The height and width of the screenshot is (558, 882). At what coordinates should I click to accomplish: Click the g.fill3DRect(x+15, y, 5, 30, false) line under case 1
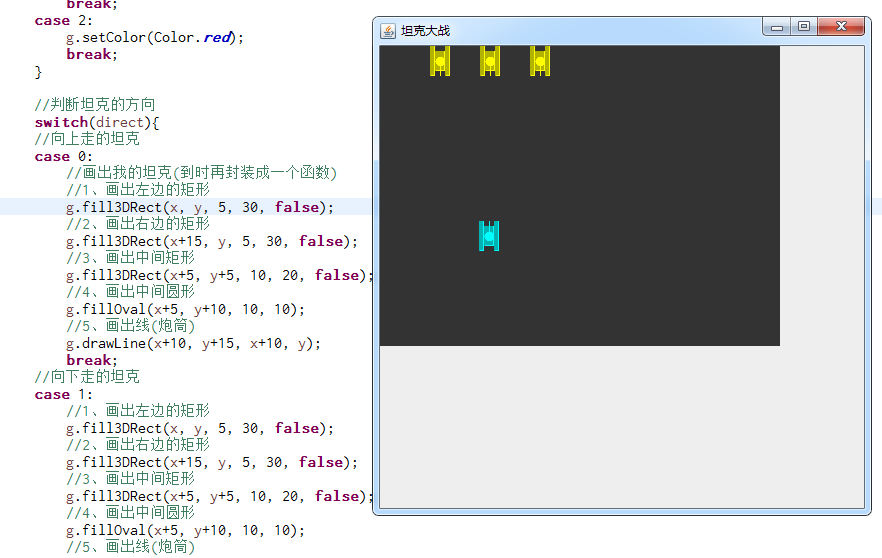tap(212, 462)
